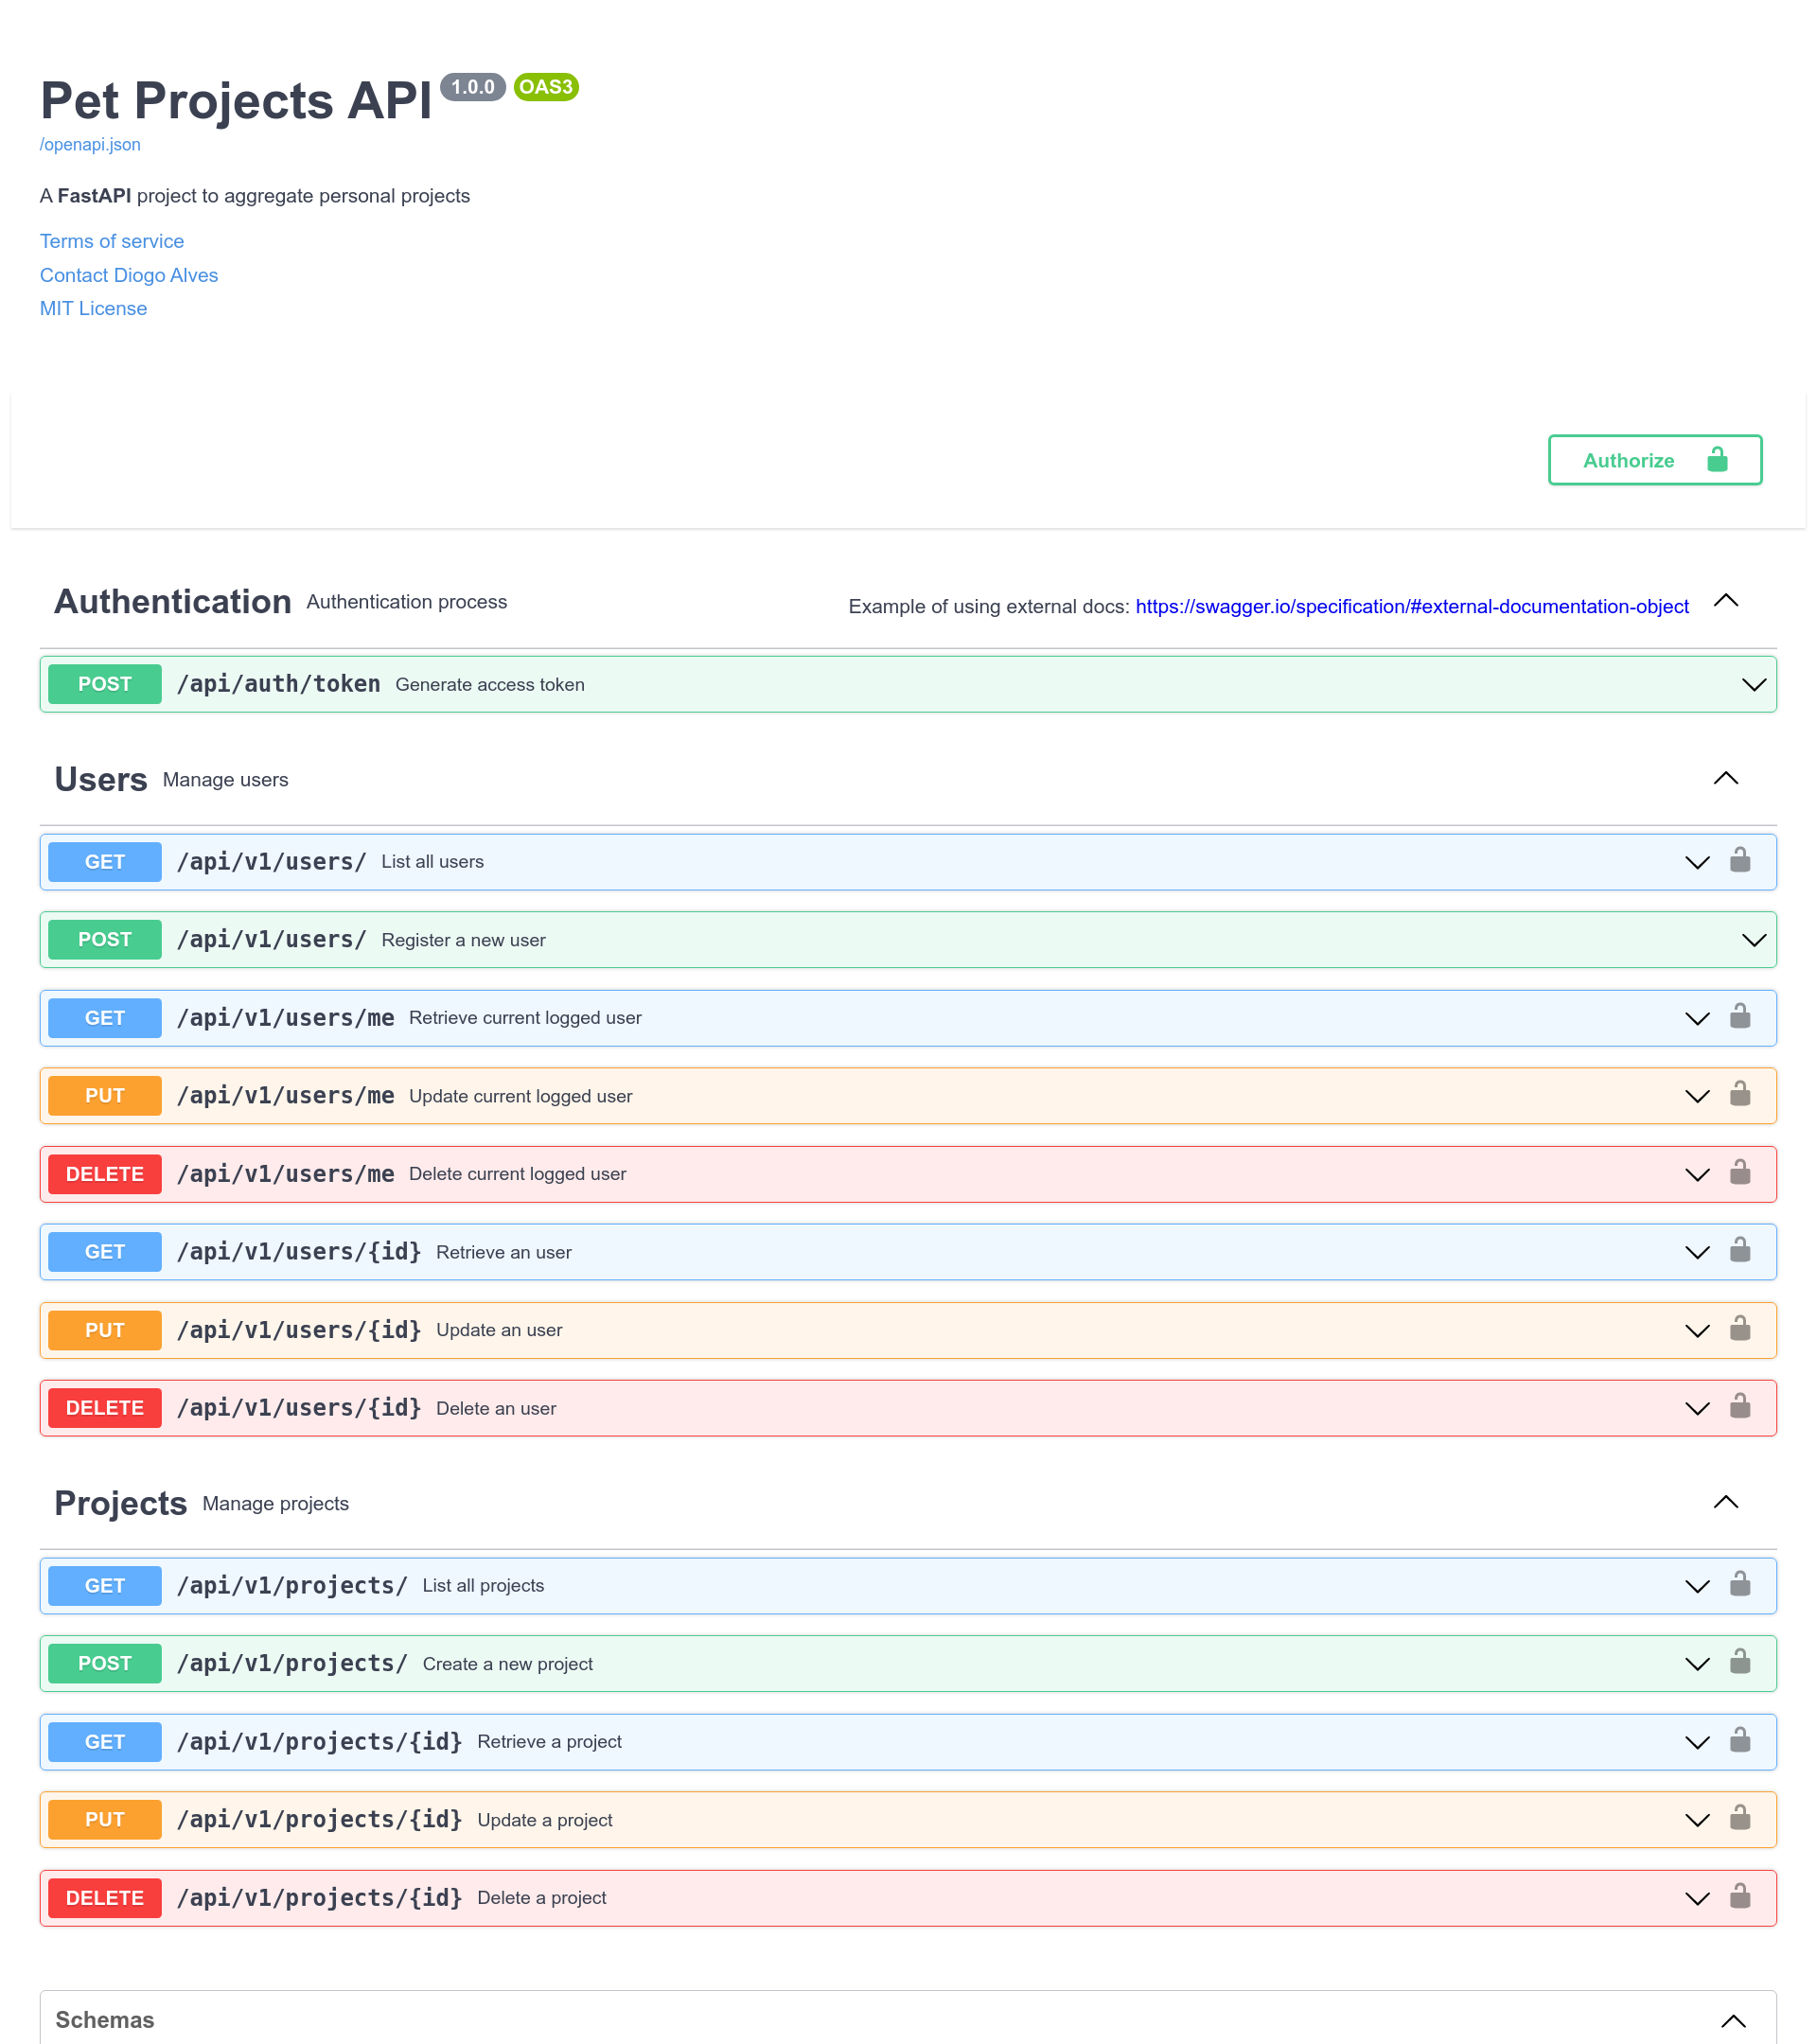The image size is (1817, 2044).
Task: Click the MIT License hyperlink
Action: click(93, 307)
